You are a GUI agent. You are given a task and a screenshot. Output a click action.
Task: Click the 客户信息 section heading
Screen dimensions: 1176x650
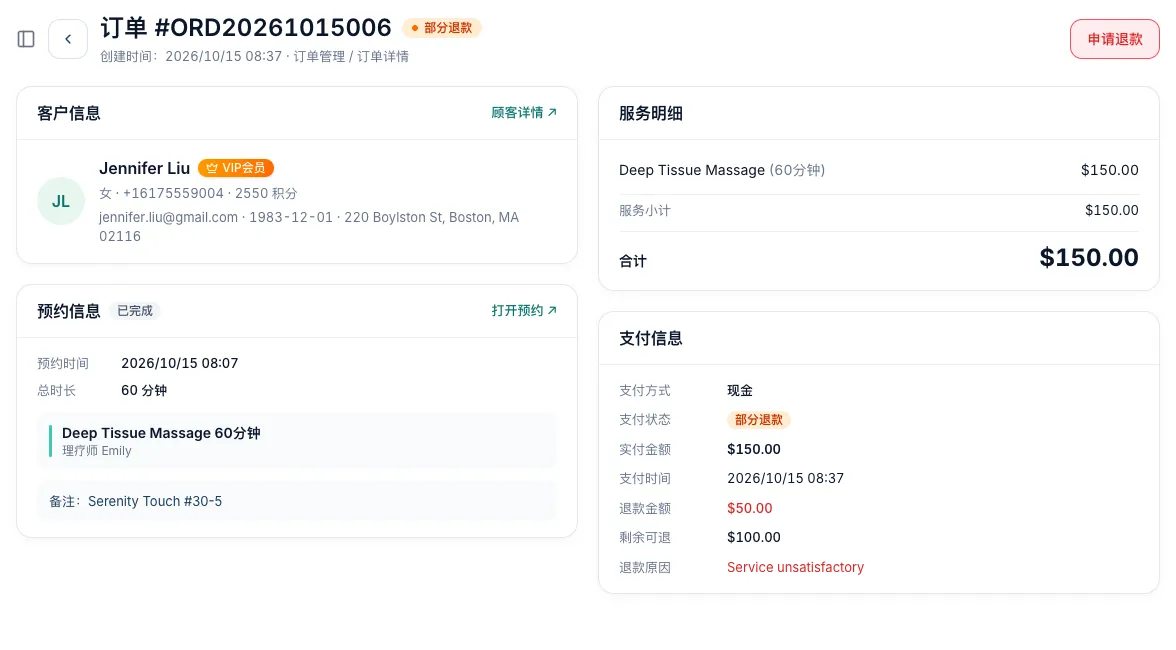click(x=69, y=113)
